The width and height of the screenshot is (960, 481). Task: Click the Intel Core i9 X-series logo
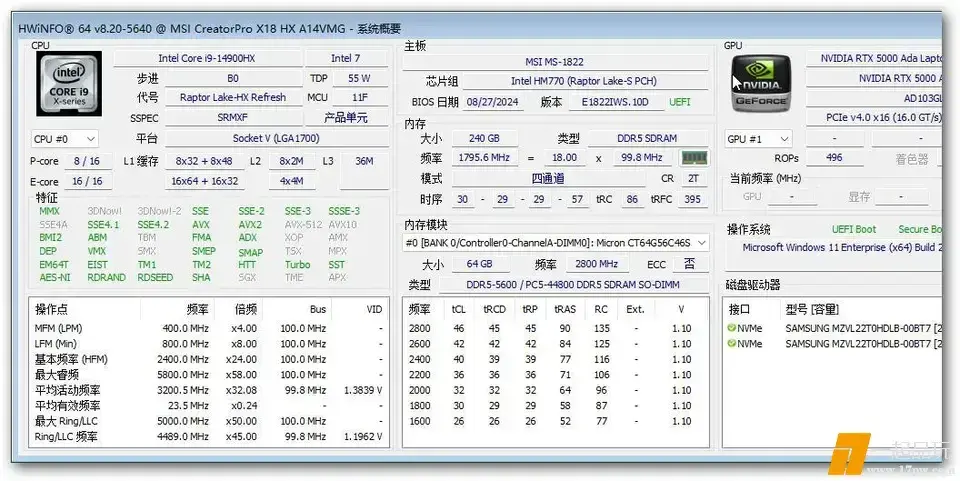[x=69, y=84]
